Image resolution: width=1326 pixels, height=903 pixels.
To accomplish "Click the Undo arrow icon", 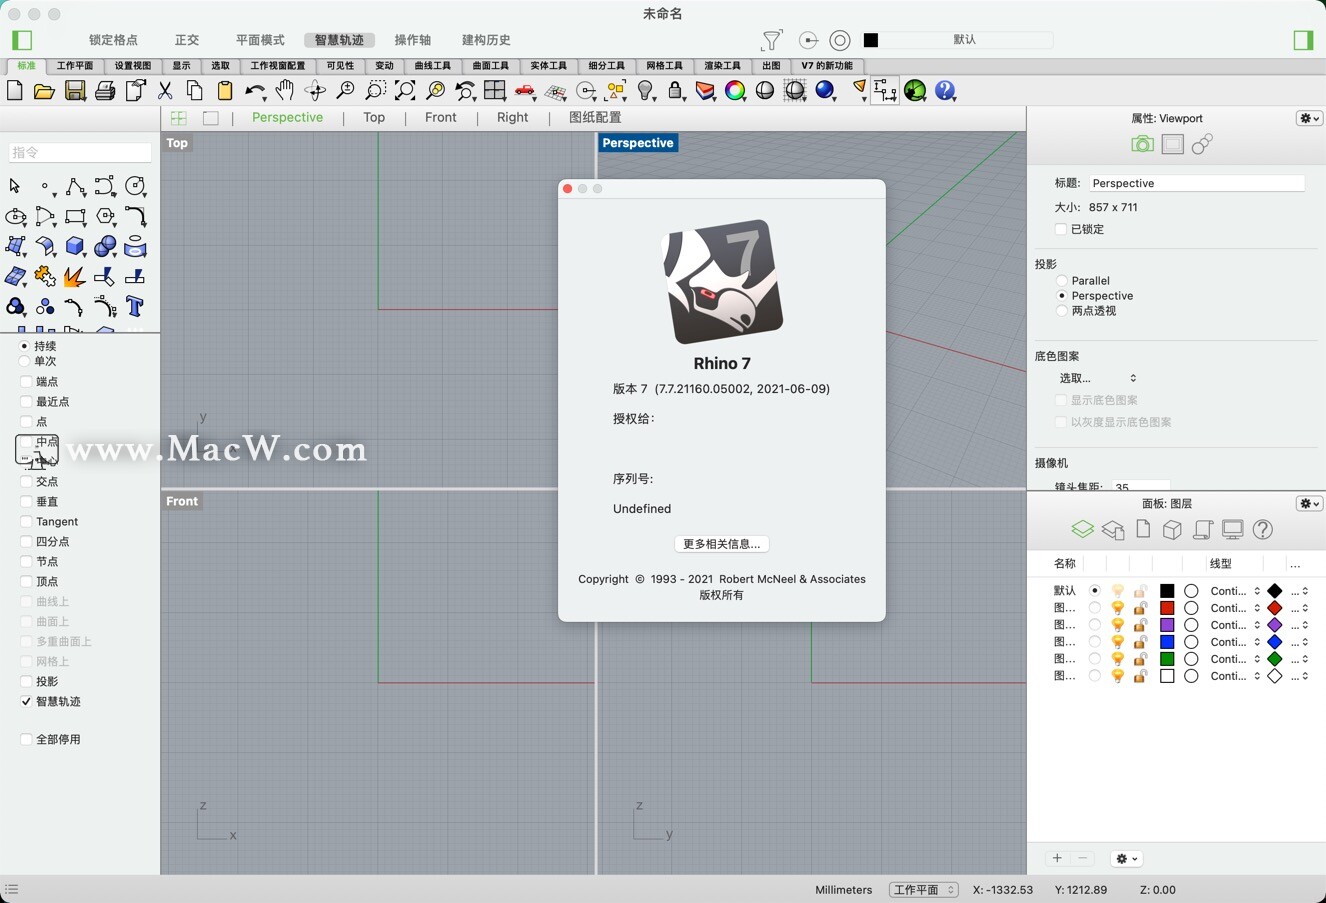I will click(x=254, y=91).
